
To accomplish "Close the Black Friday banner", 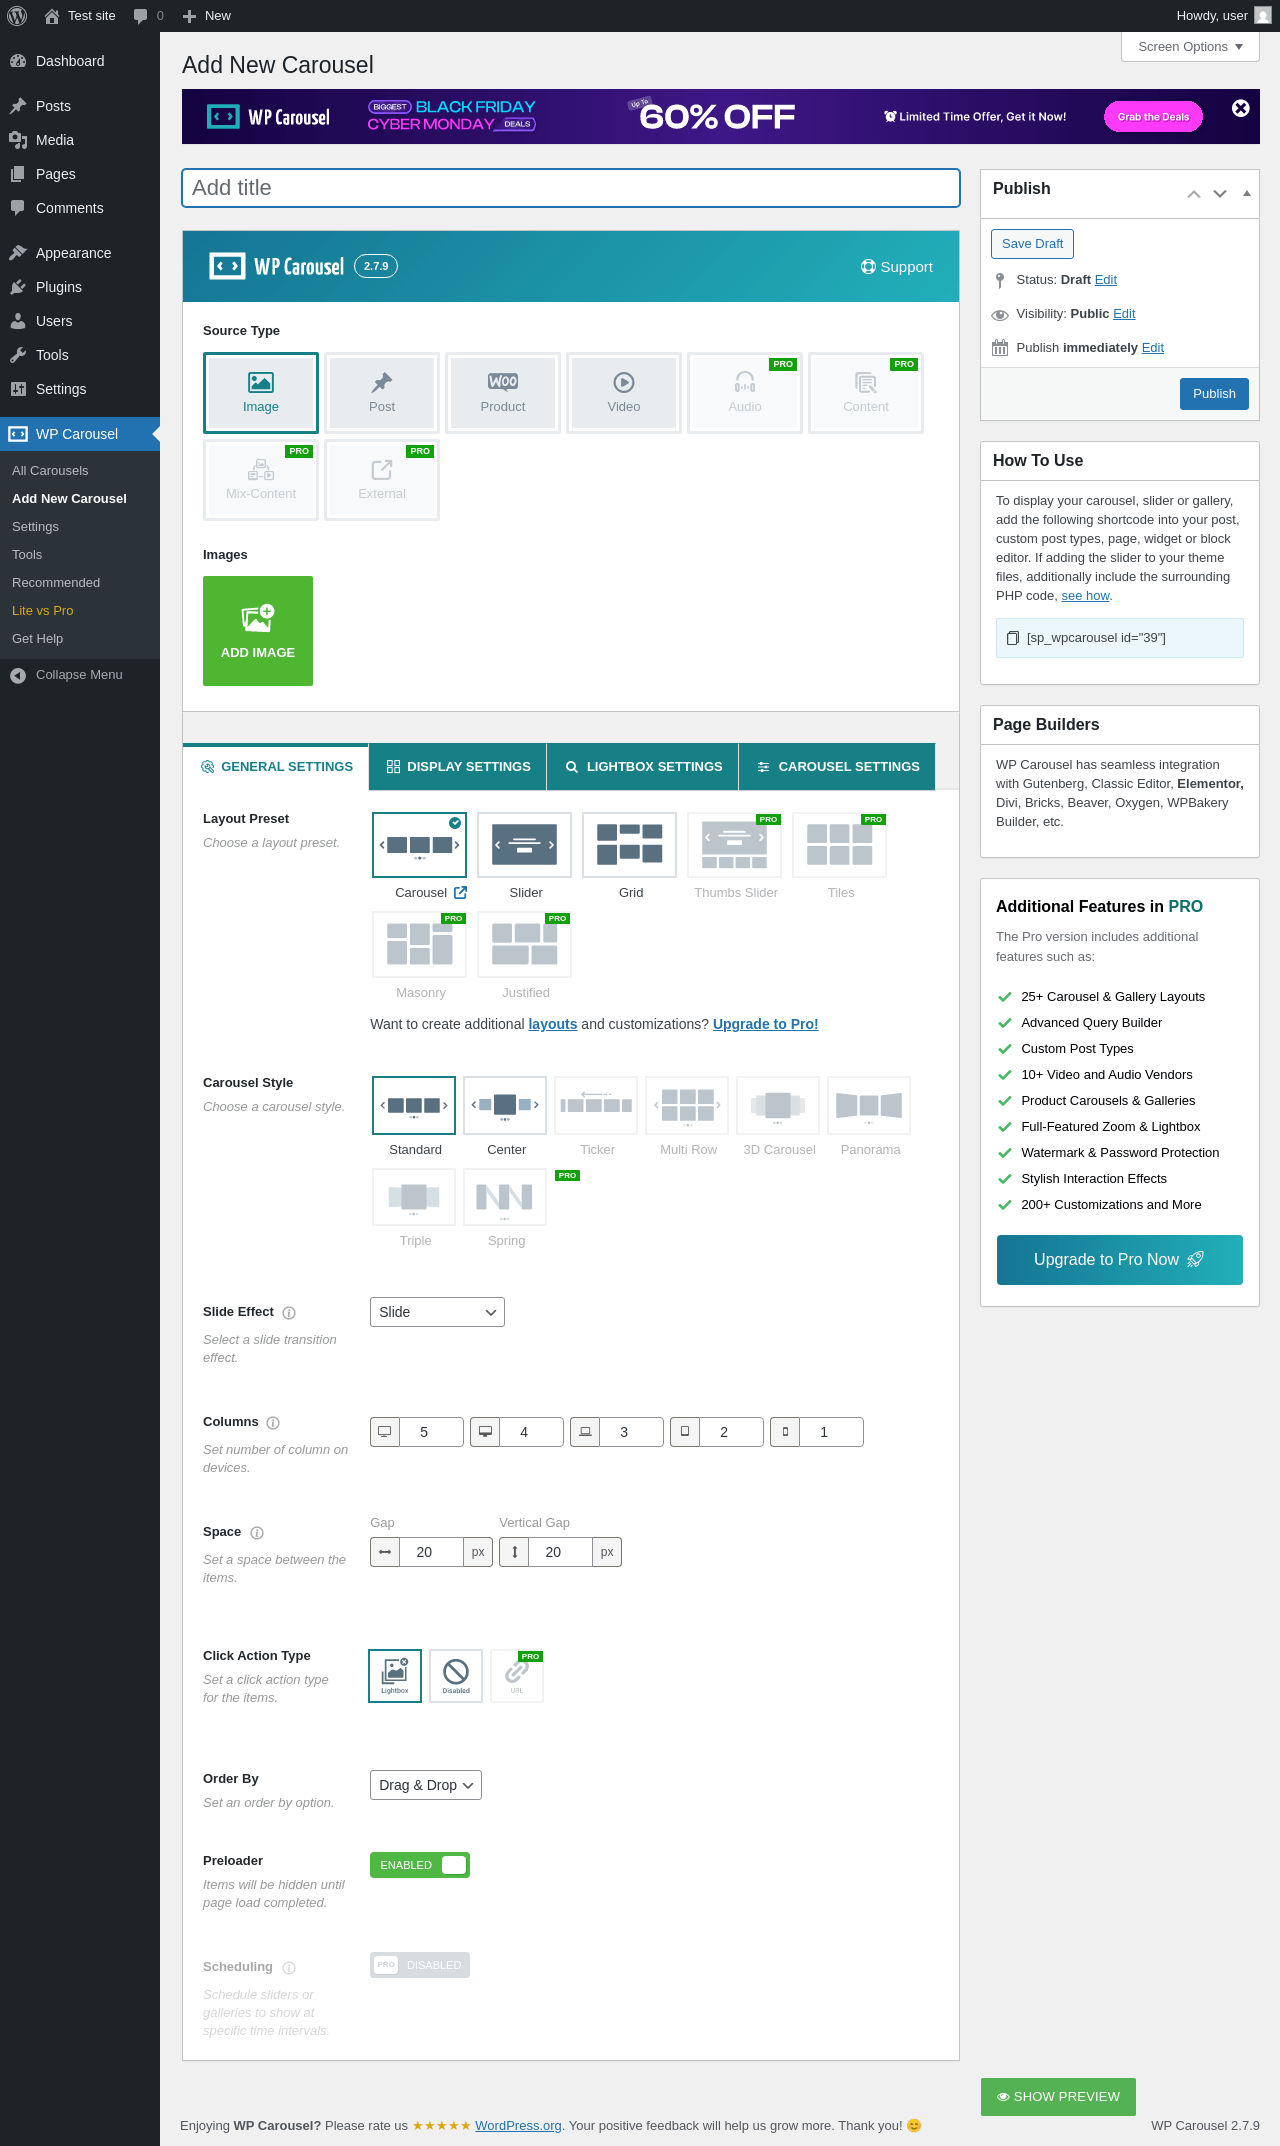I will 1241,108.
